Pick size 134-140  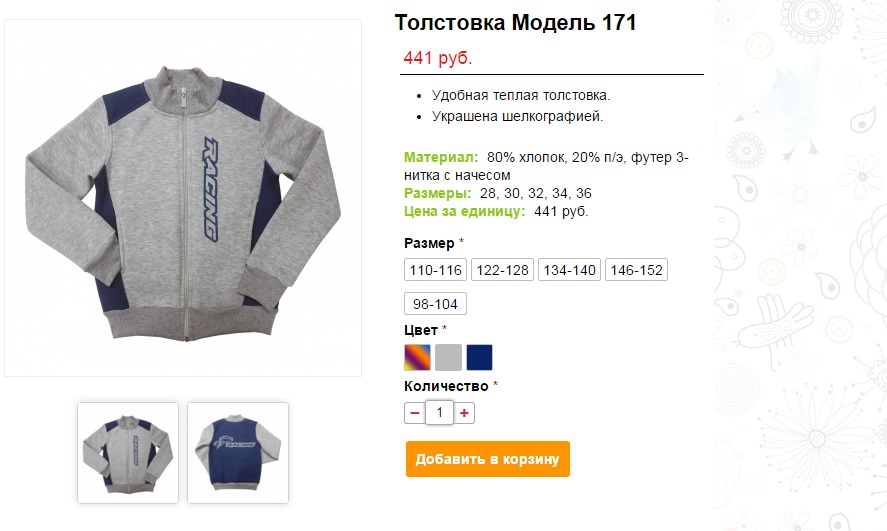coord(569,270)
